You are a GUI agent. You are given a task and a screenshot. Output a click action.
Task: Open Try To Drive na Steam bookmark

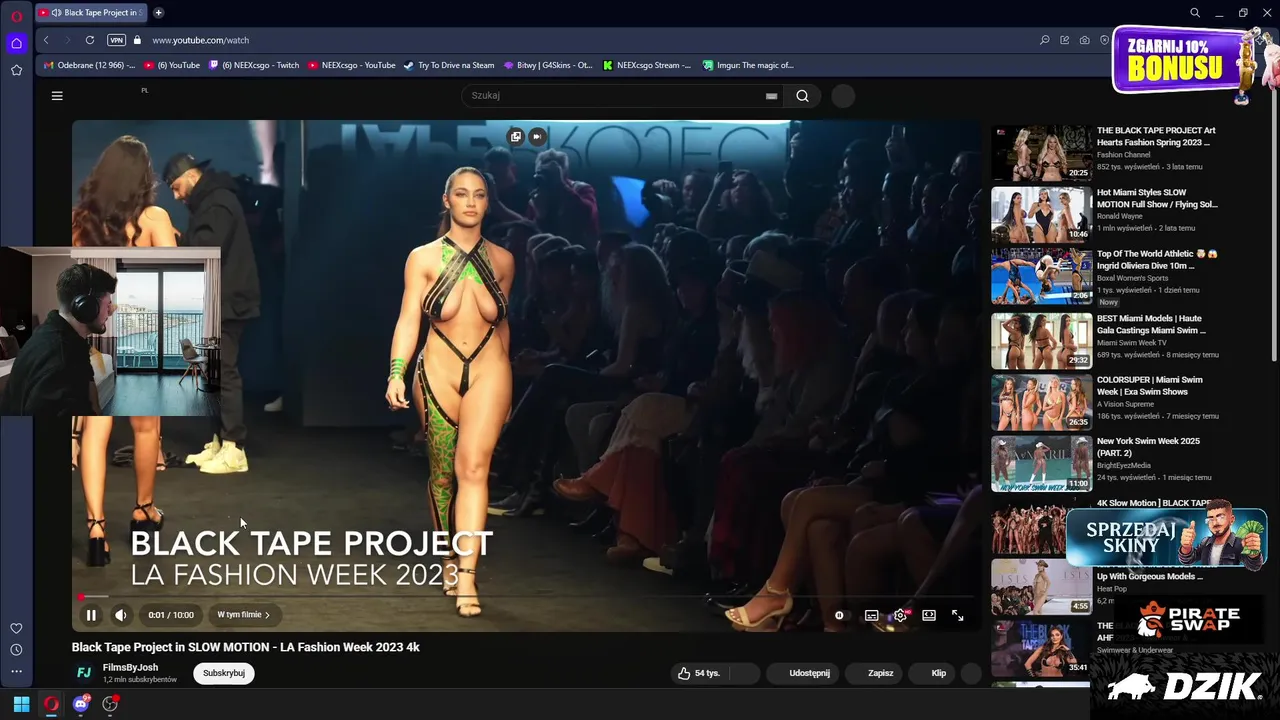coord(449,65)
